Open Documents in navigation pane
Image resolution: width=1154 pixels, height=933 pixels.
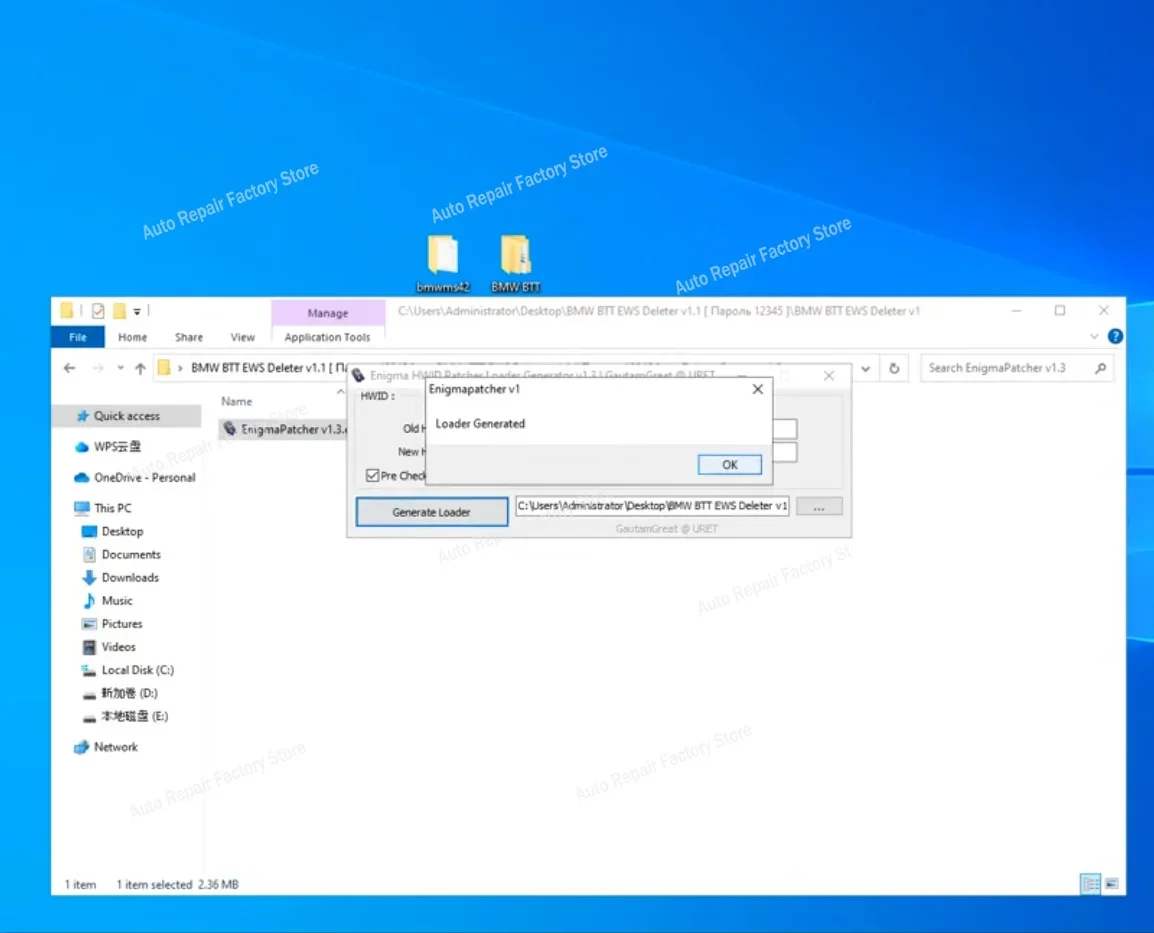pyautogui.click(x=131, y=555)
